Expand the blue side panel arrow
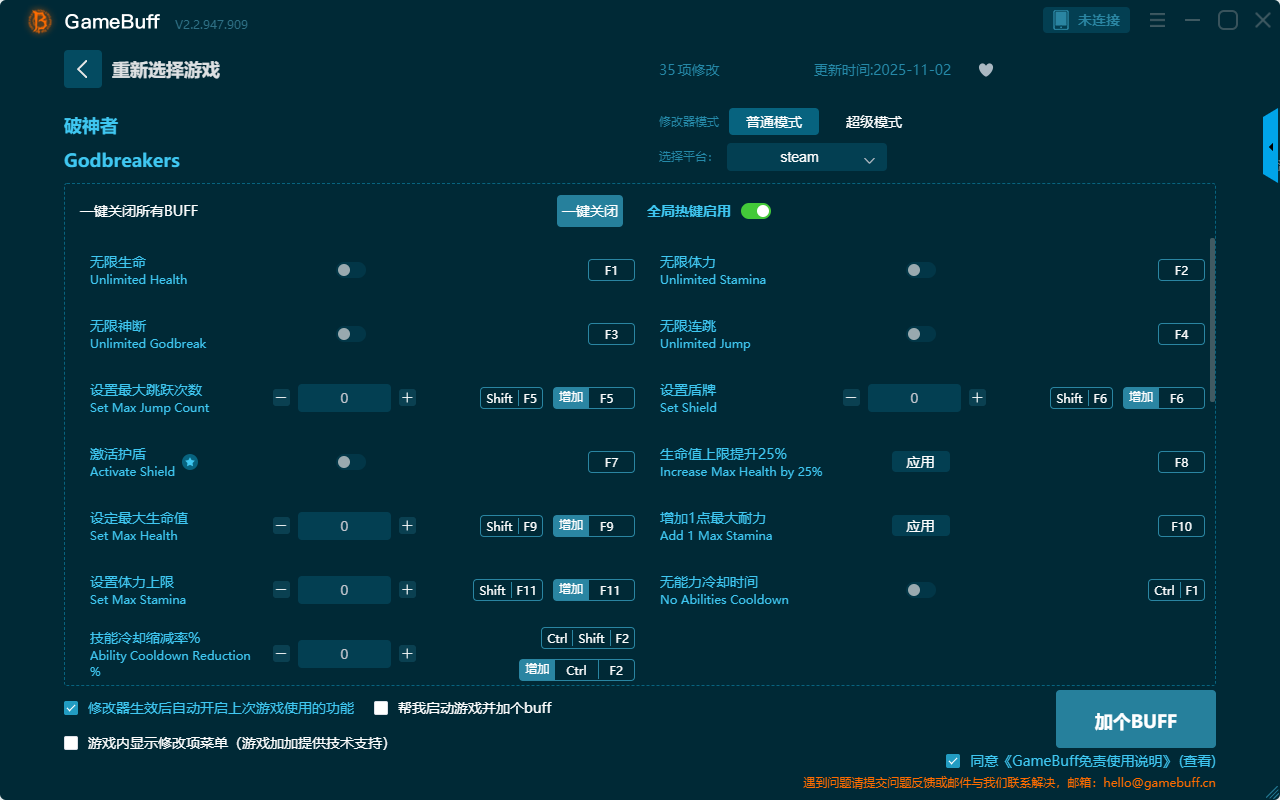 tap(1270, 147)
